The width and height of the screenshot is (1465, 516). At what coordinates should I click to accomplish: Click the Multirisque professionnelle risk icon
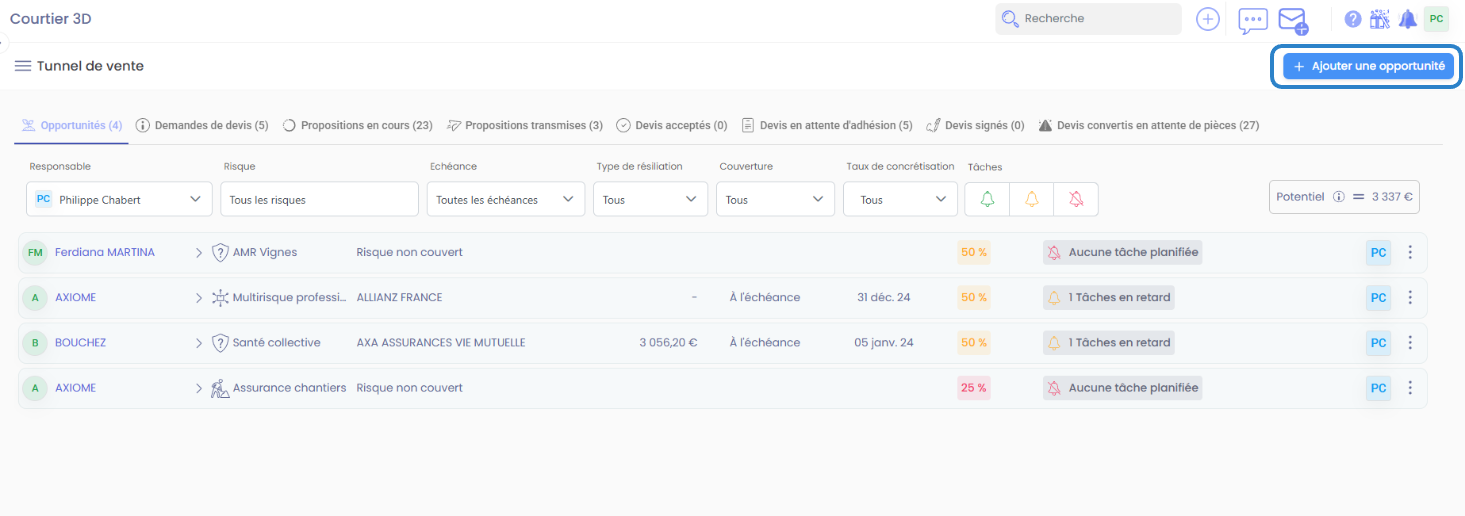220,298
